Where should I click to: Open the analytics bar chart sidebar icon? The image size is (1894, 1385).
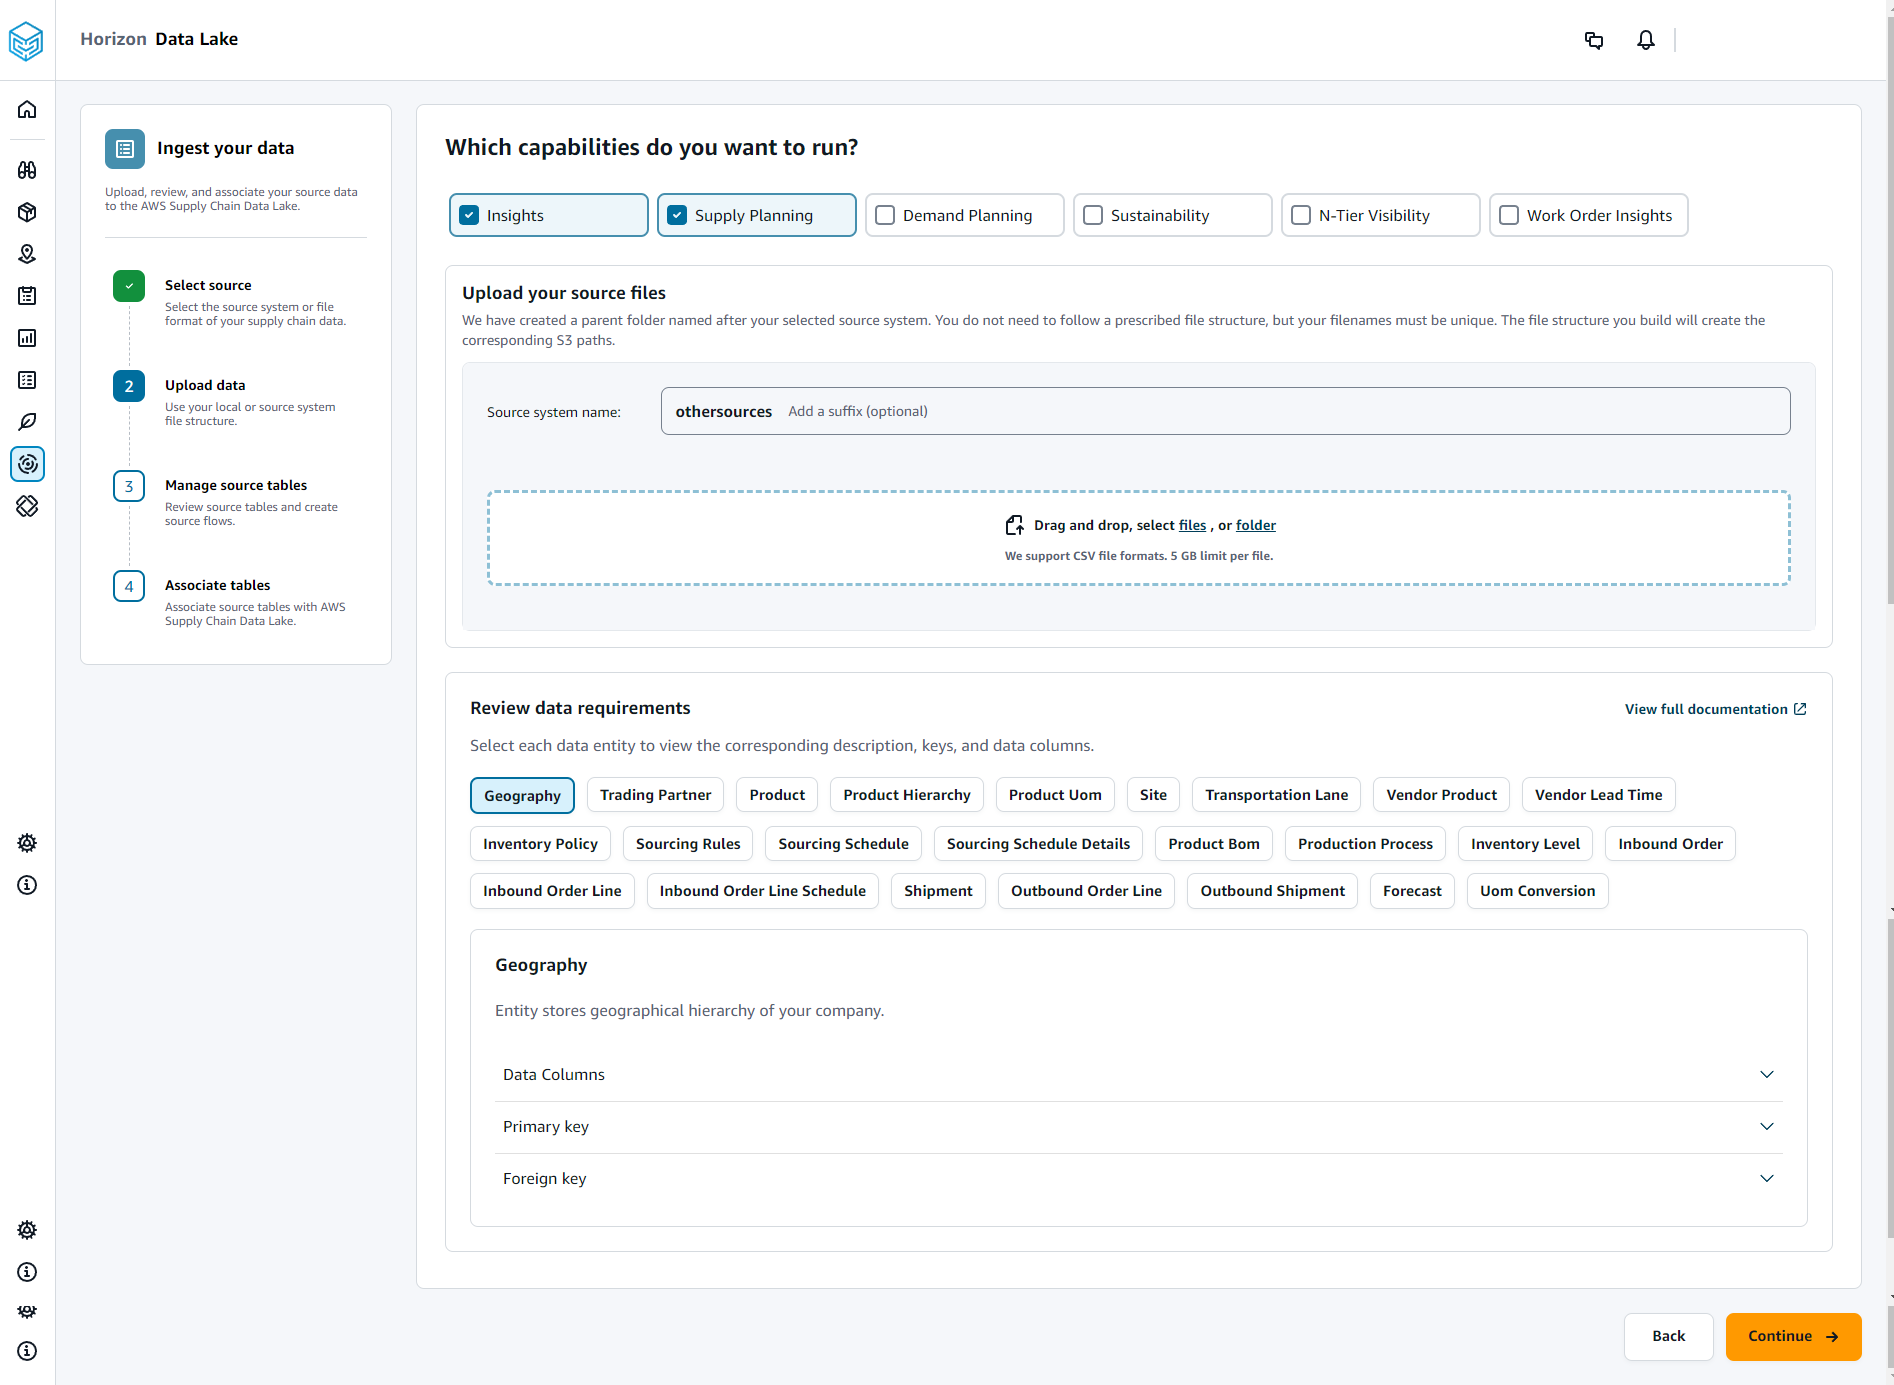click(x=27, y=338)
